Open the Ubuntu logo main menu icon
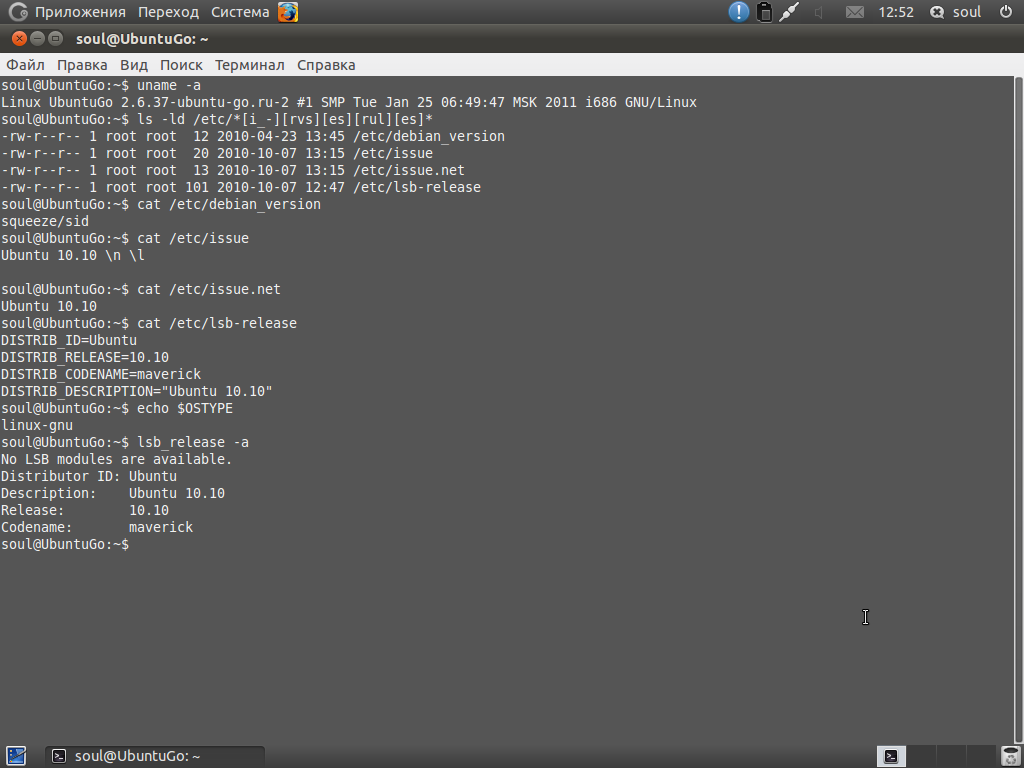The width and height of the screenshot is (1024, 768). [18, 12]
